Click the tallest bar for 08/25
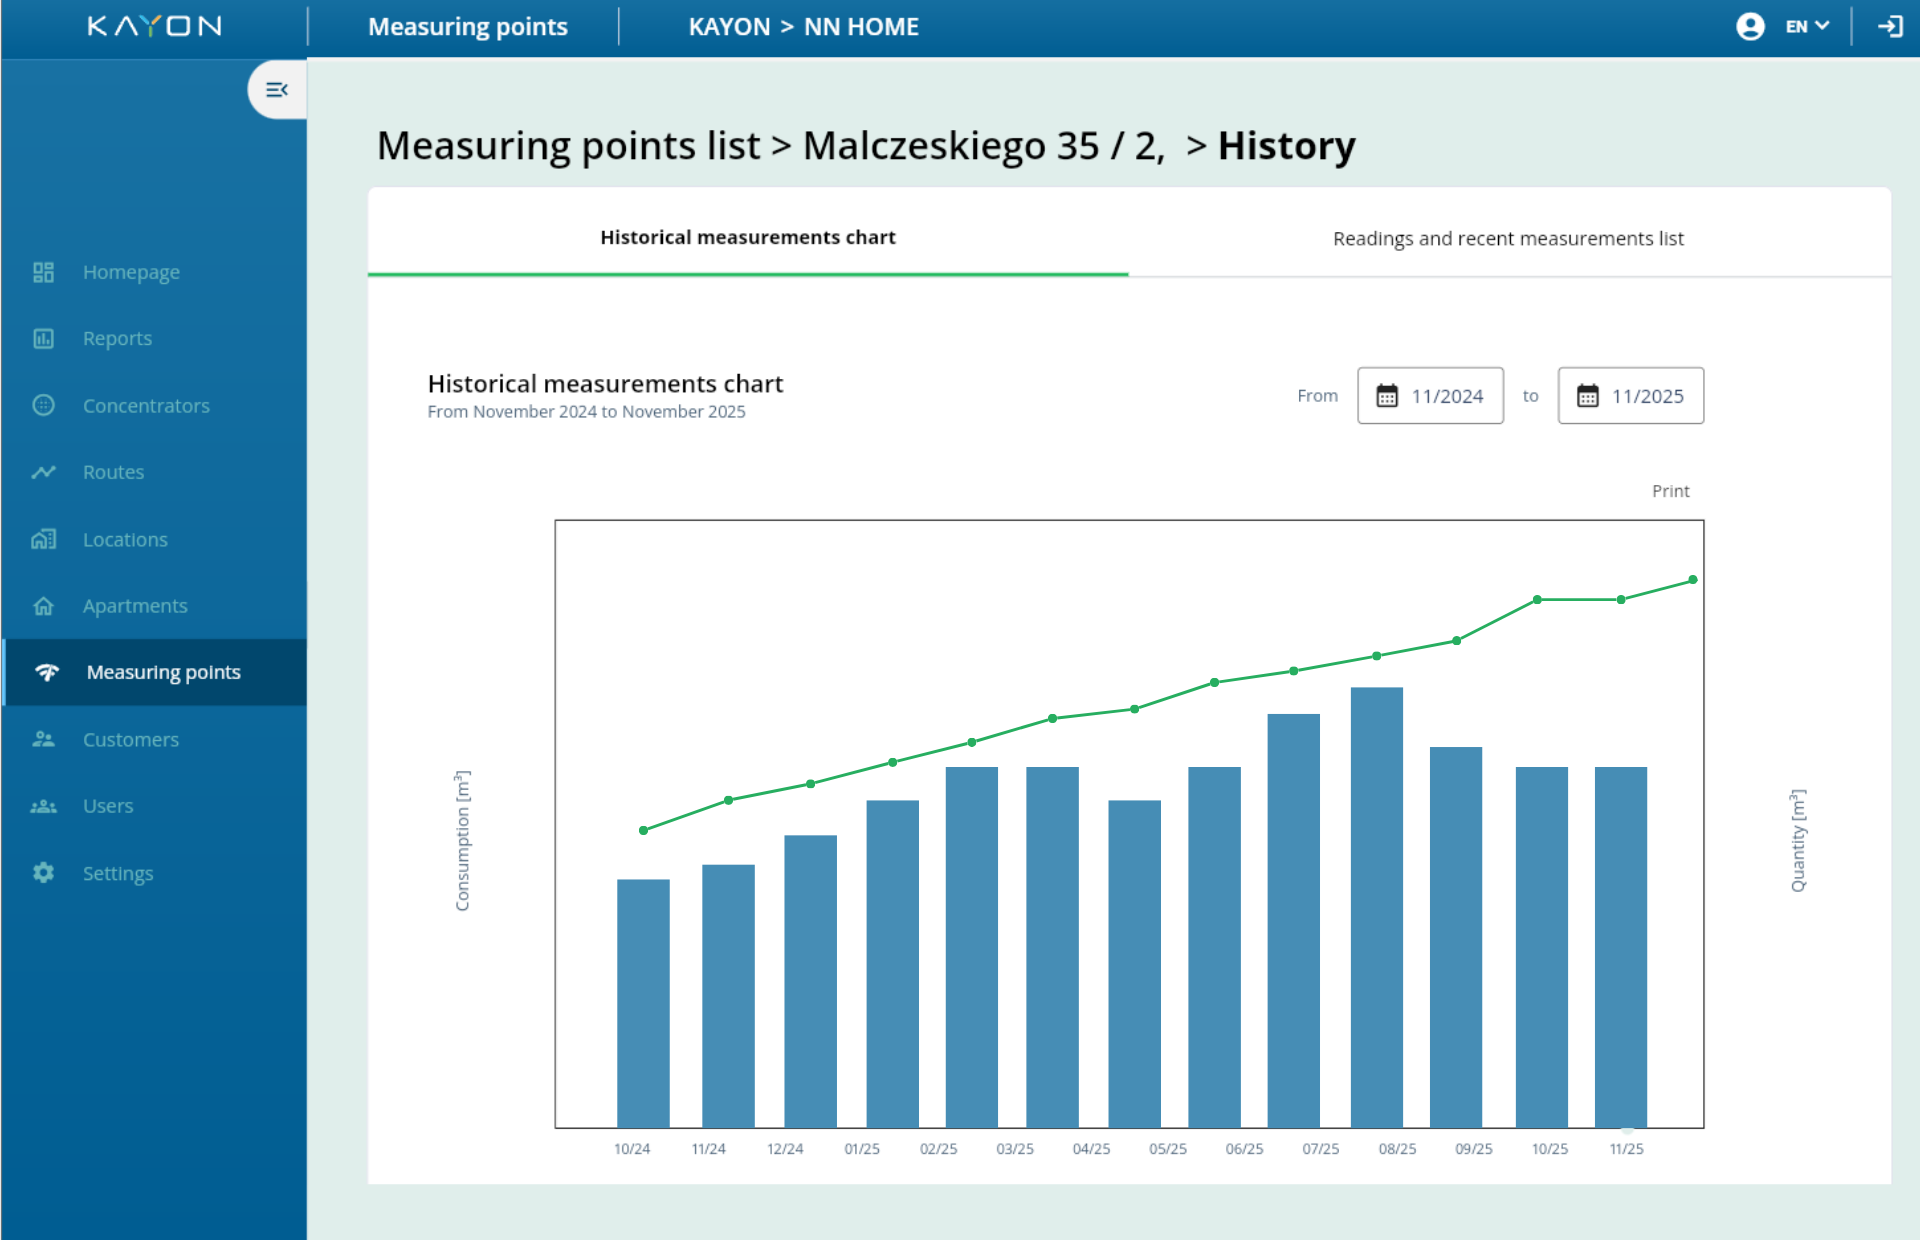The image size is (1920, 1240). (x=1376, y=905)
